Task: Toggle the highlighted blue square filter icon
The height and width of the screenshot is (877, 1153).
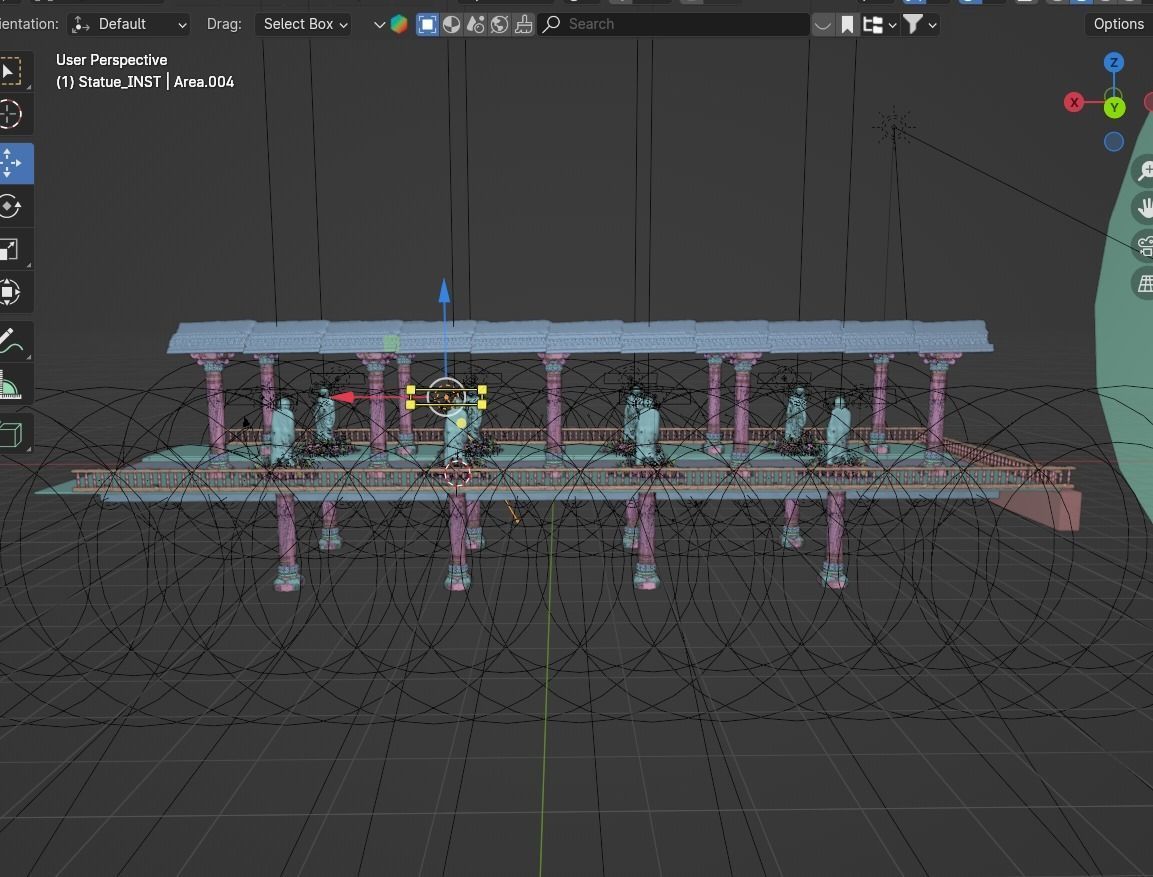Action: pyautogui.click(x=427, y=24)
